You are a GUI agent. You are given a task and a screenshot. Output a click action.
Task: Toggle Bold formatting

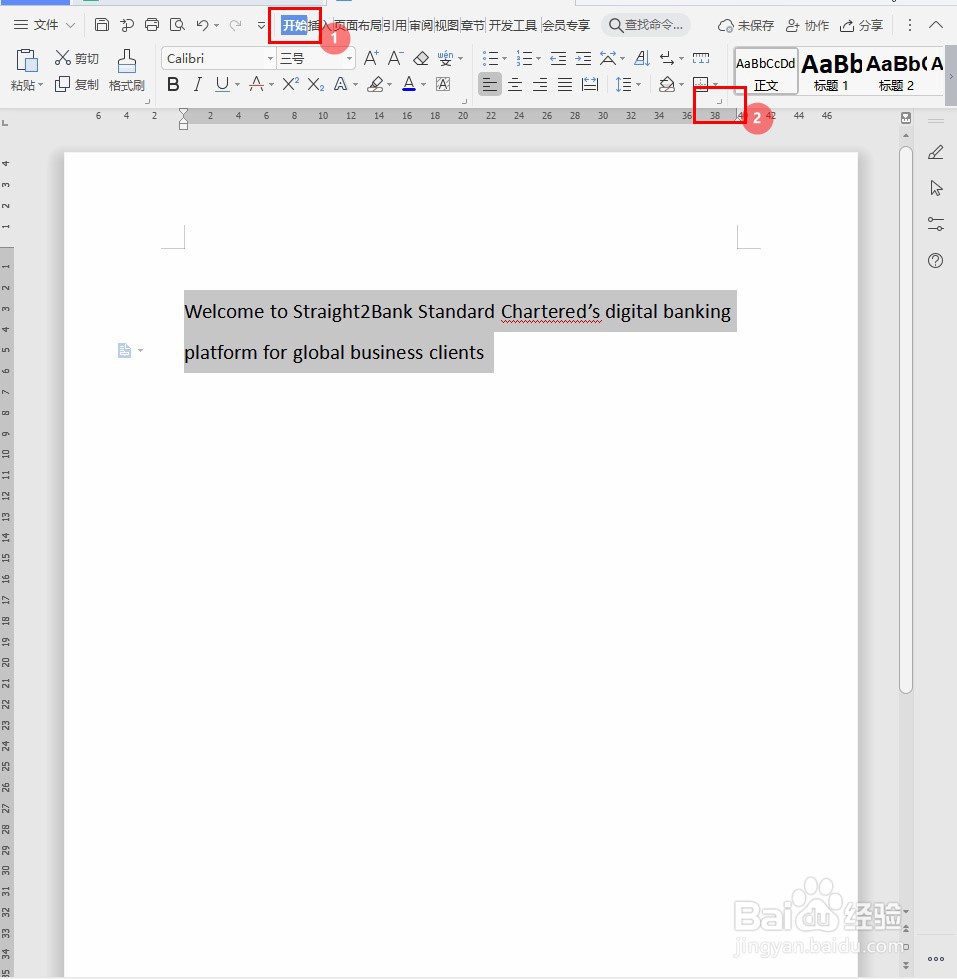(174, 84)
